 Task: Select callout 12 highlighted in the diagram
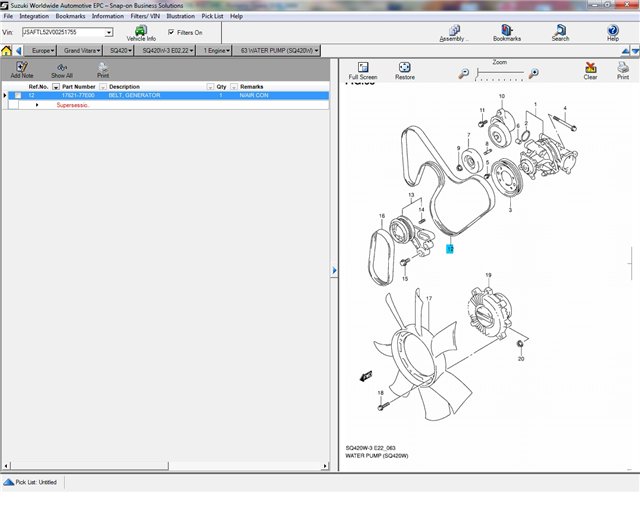pyautogui.click(x=450, y=248)
